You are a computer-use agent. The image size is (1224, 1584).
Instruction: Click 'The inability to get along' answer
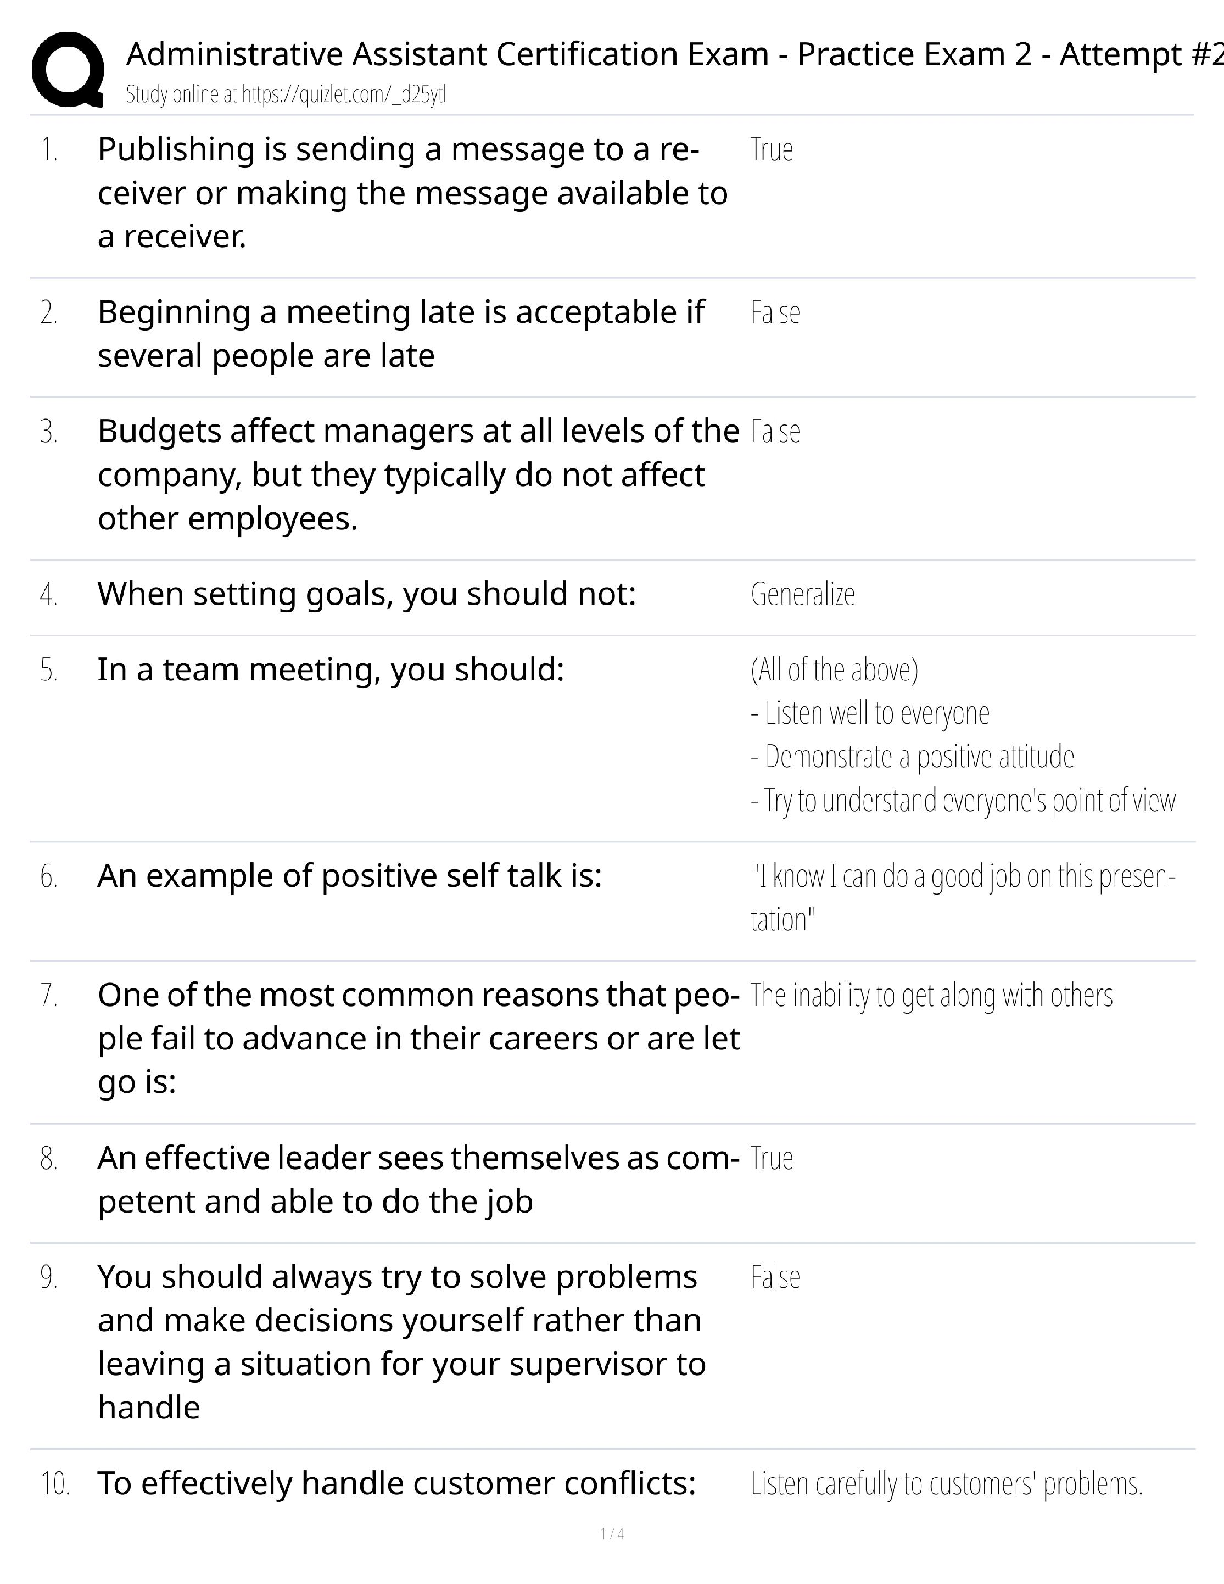931,996
